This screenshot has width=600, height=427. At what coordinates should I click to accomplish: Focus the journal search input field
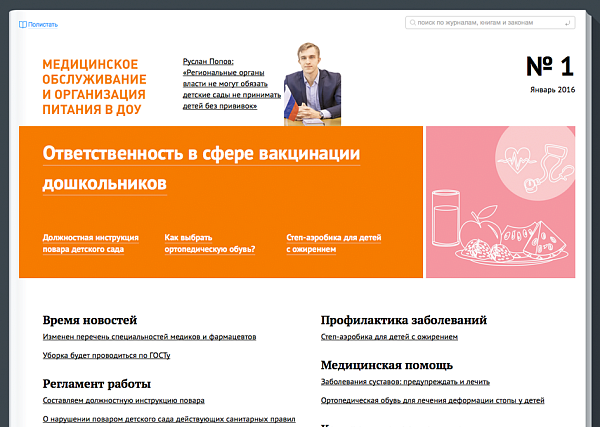(490, 23)
